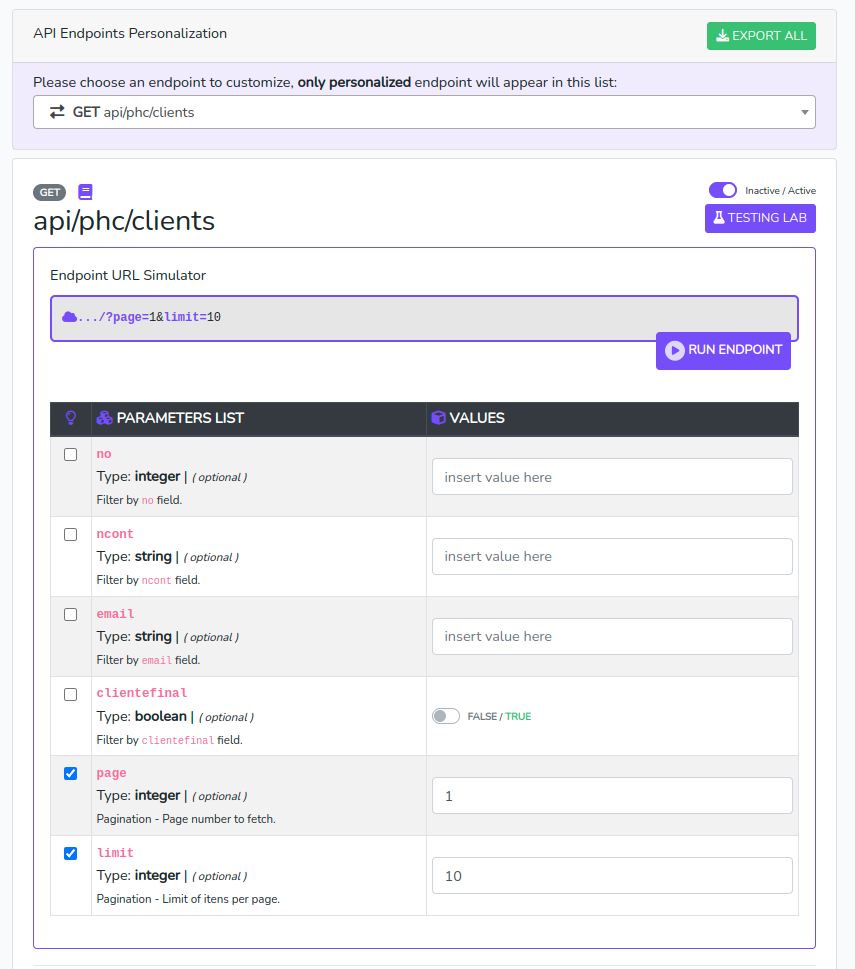Enable the 'no' parameter checkbox
The width and height of the screenshot is (855, 969).
pos(70,454)
